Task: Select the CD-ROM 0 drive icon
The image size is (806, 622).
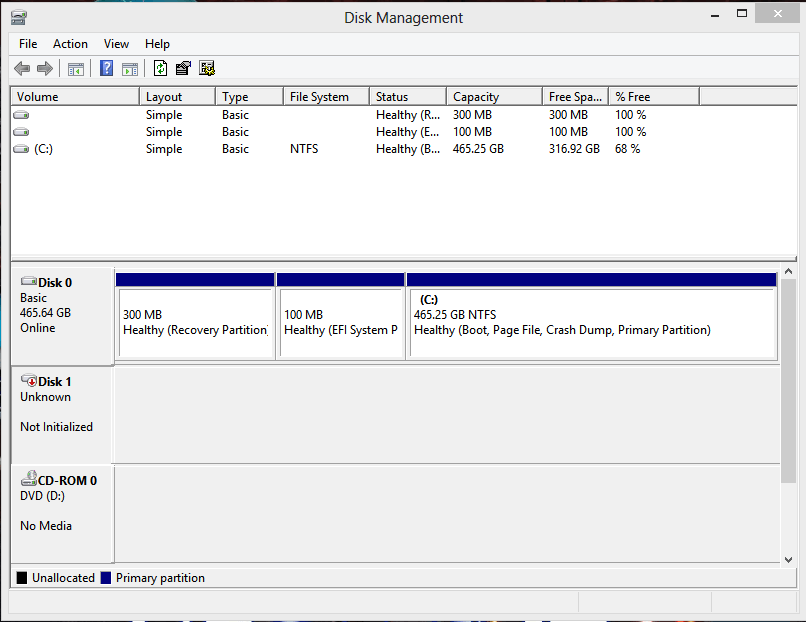Action: [x=28, y=480]
